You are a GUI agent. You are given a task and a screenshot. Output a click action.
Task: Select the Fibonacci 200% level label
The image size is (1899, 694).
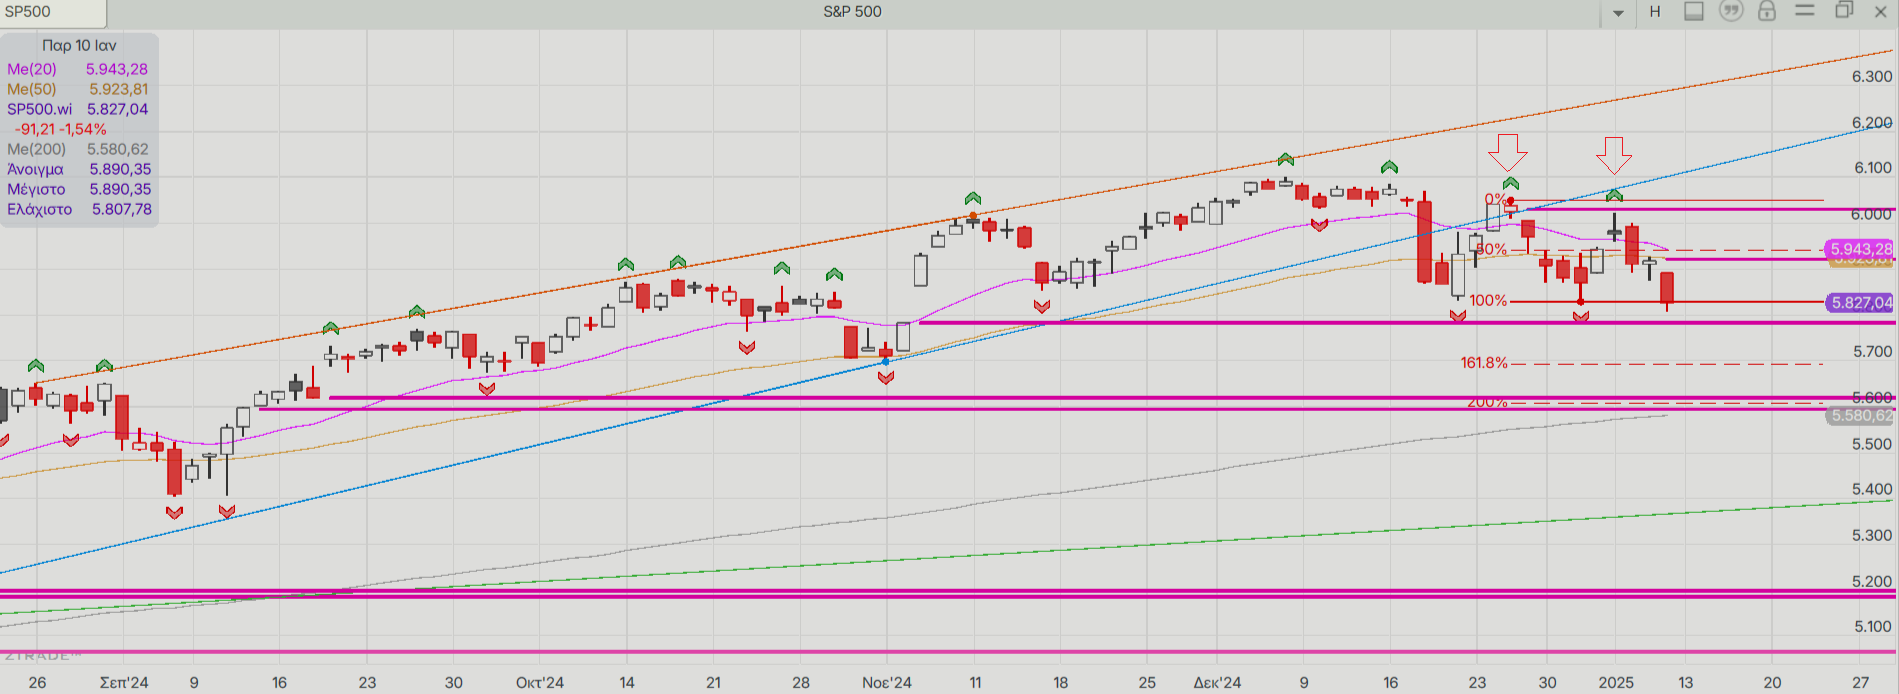click(1487, 402)
